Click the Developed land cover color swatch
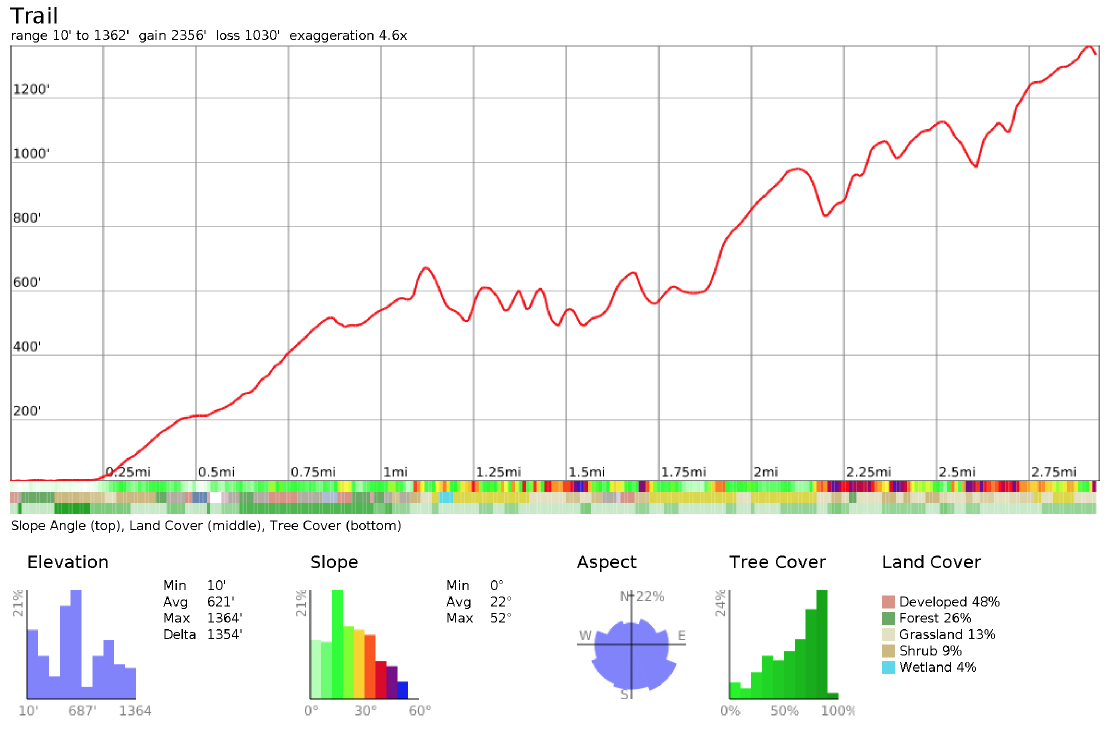This screenshot has width=1117, height=743. point(889,602)
